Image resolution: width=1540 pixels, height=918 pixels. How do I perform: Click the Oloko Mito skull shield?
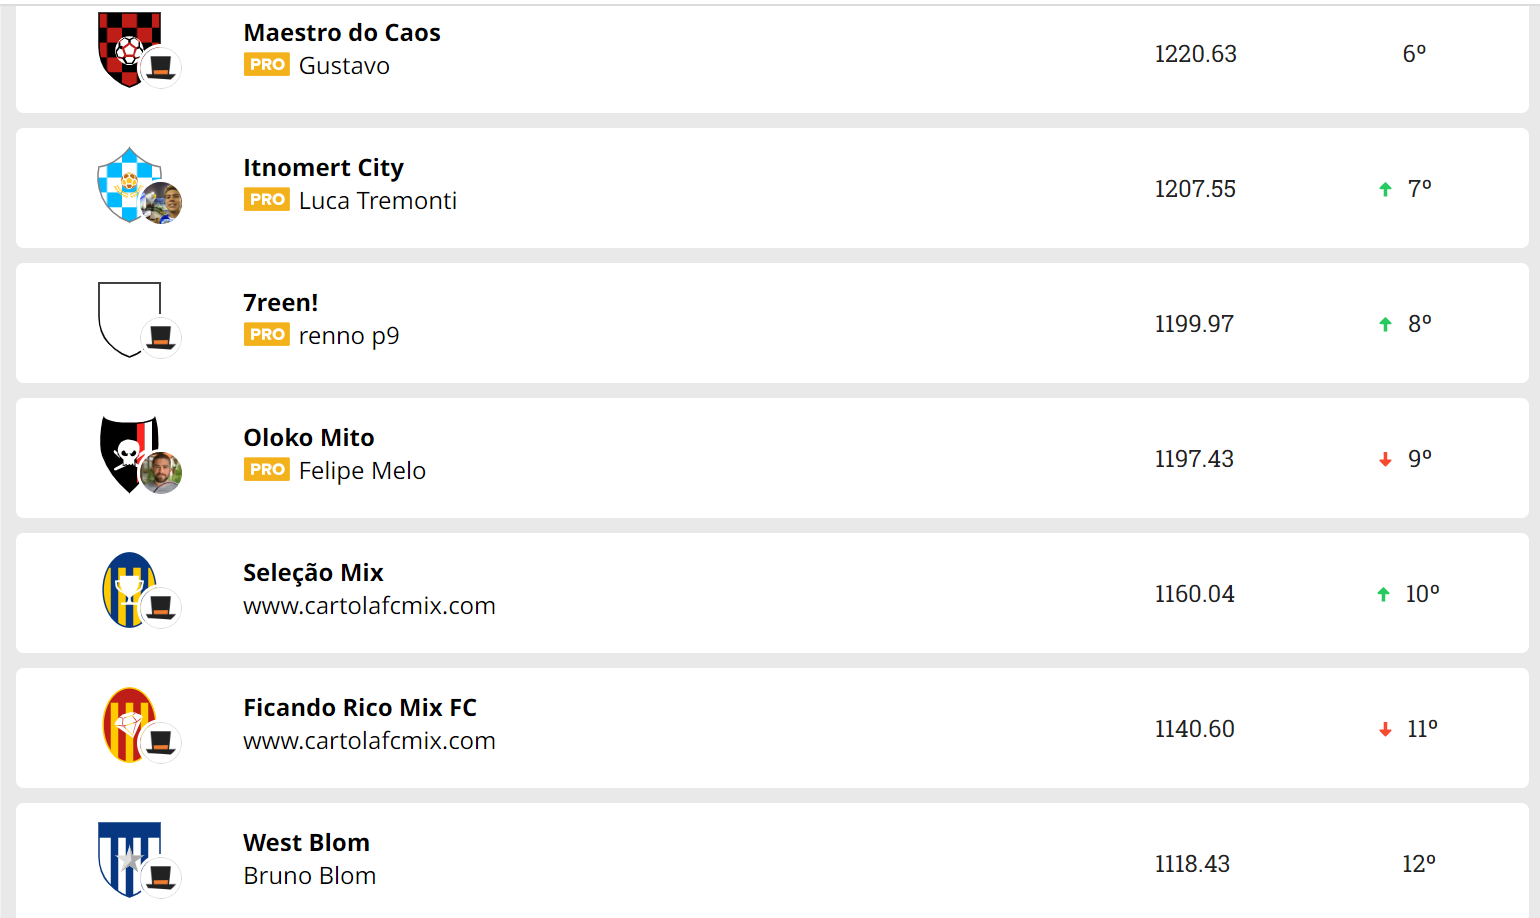tap(129, 455)
